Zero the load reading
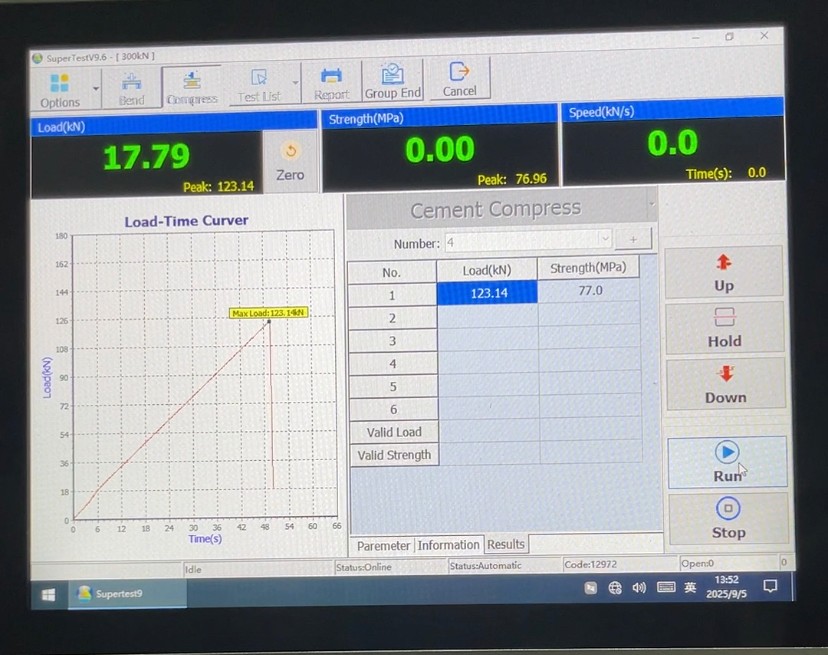Image resolution: width=828 pixels, height=655 pixels. (290, 161)
